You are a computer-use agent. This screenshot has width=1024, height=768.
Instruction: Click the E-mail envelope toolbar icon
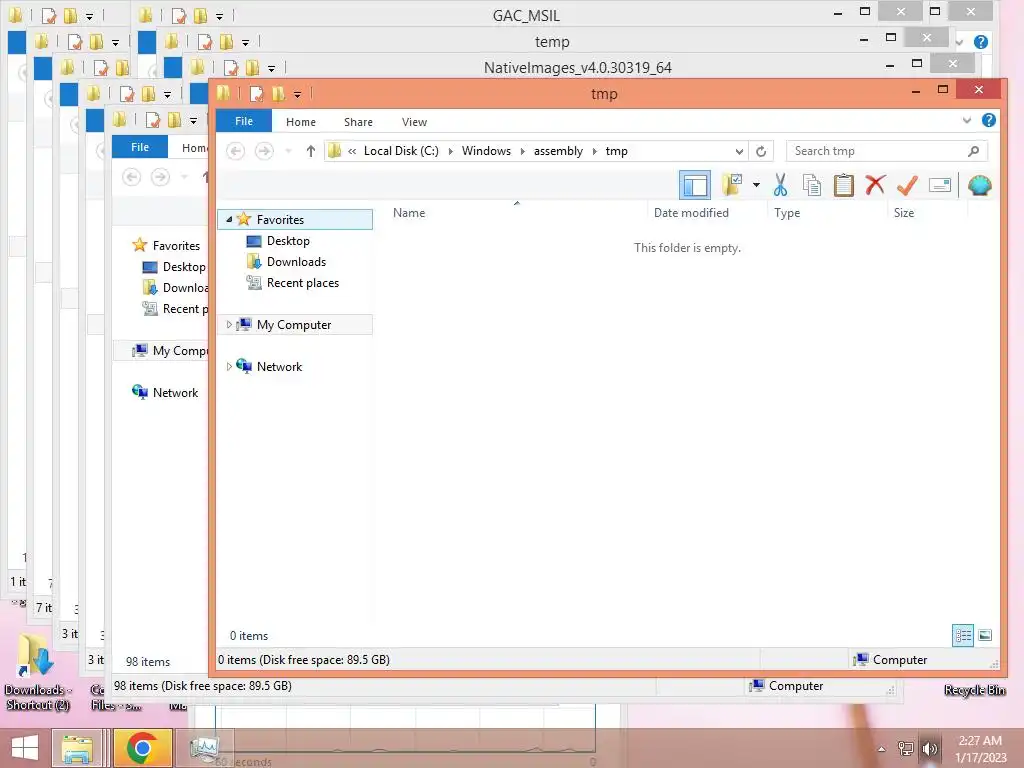pyautogui.click(x=939, y=185)
